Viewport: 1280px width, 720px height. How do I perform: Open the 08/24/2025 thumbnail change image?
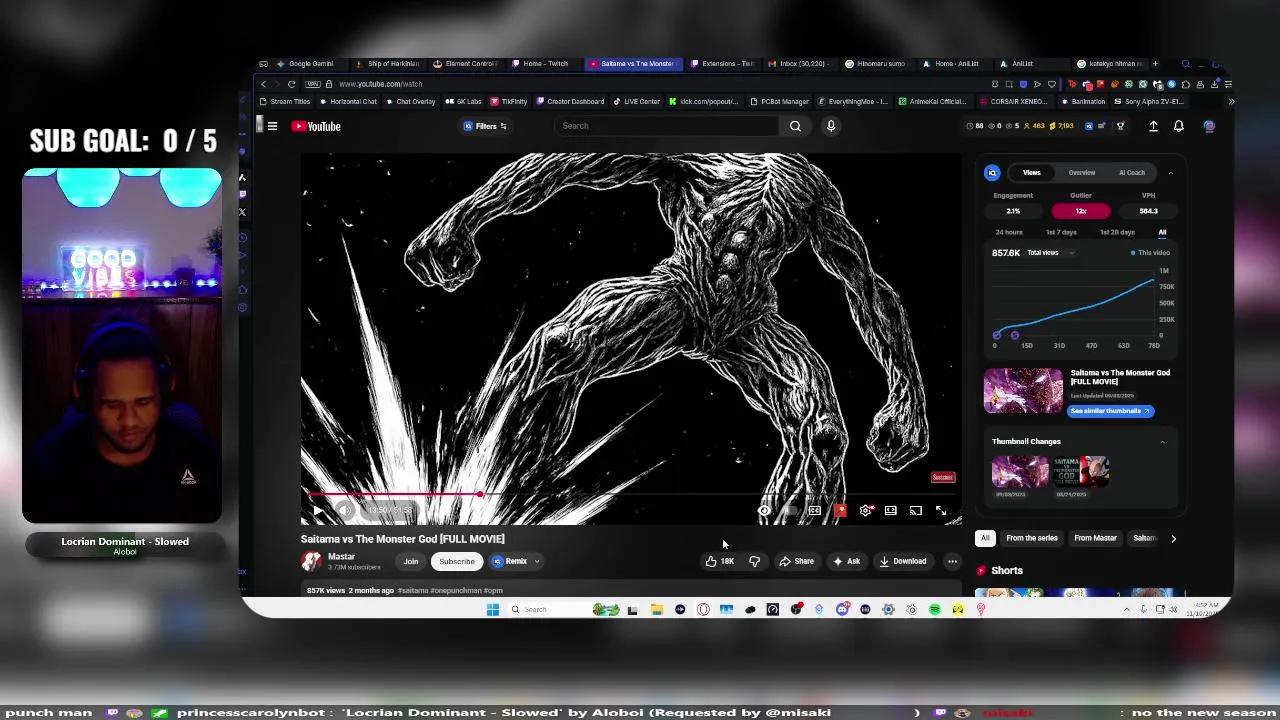1081,471
